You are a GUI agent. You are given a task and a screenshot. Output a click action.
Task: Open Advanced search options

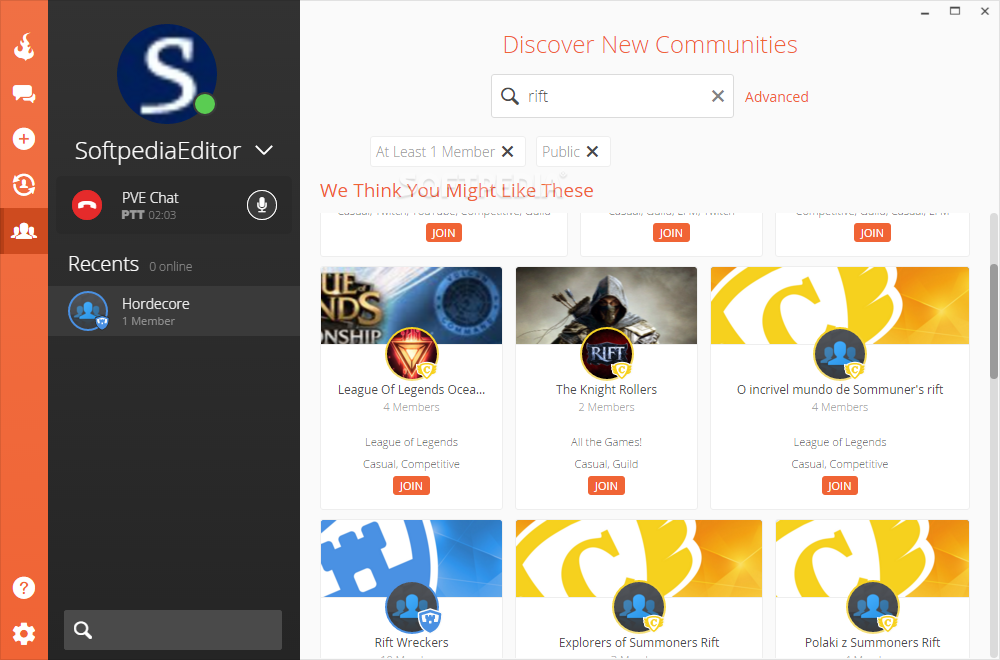tap(776, 97)
